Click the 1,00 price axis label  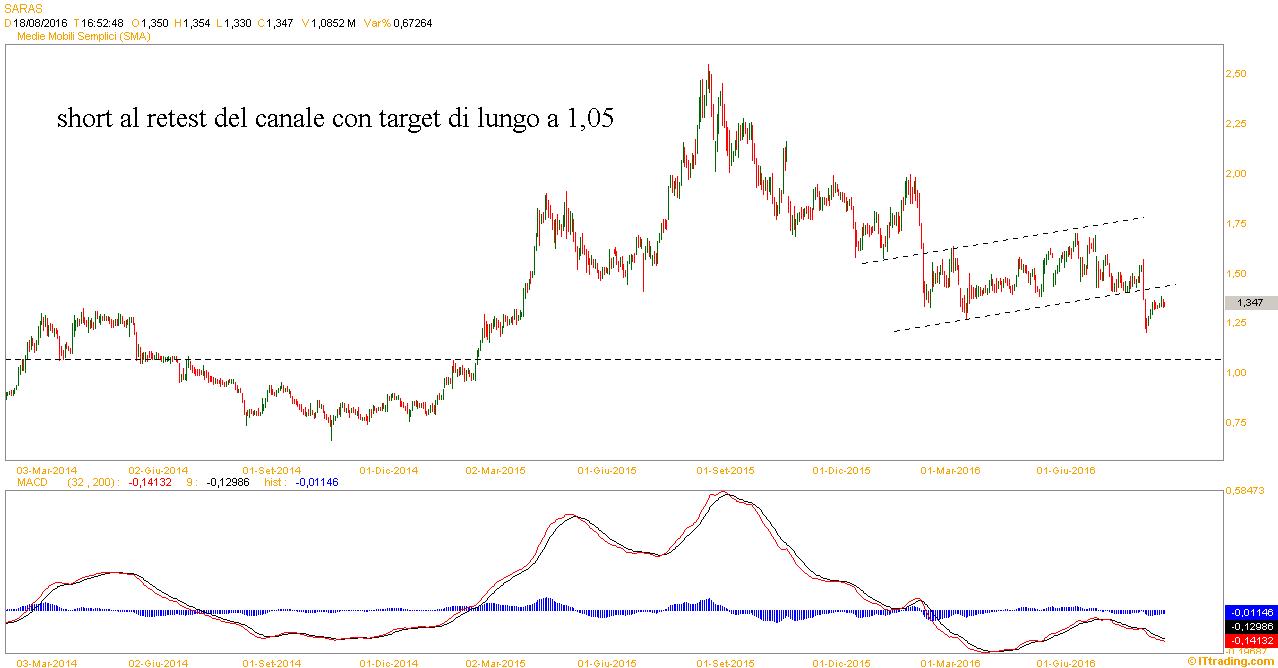pyautogui.click(x=1235, y=373)
